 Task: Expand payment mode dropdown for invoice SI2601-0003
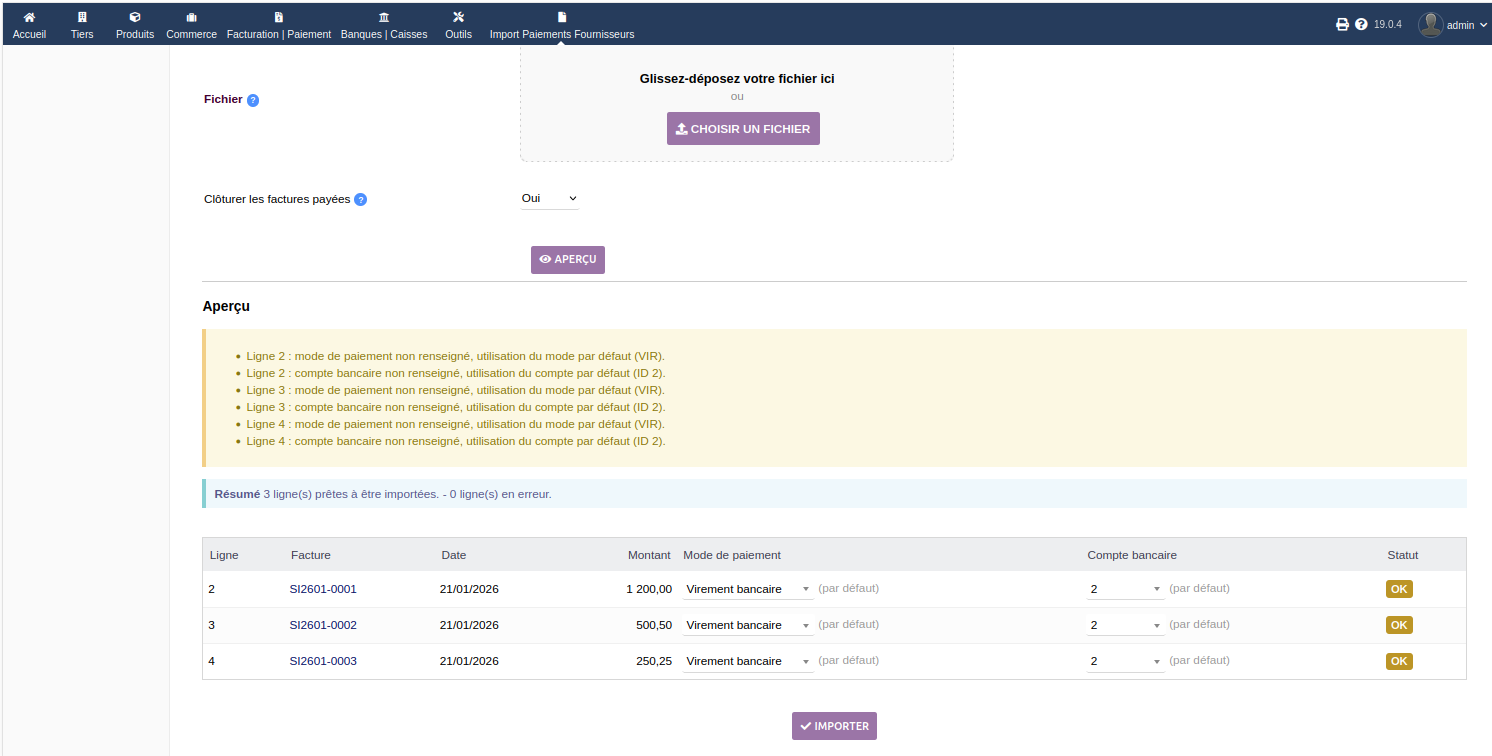[x=747, y=662]
